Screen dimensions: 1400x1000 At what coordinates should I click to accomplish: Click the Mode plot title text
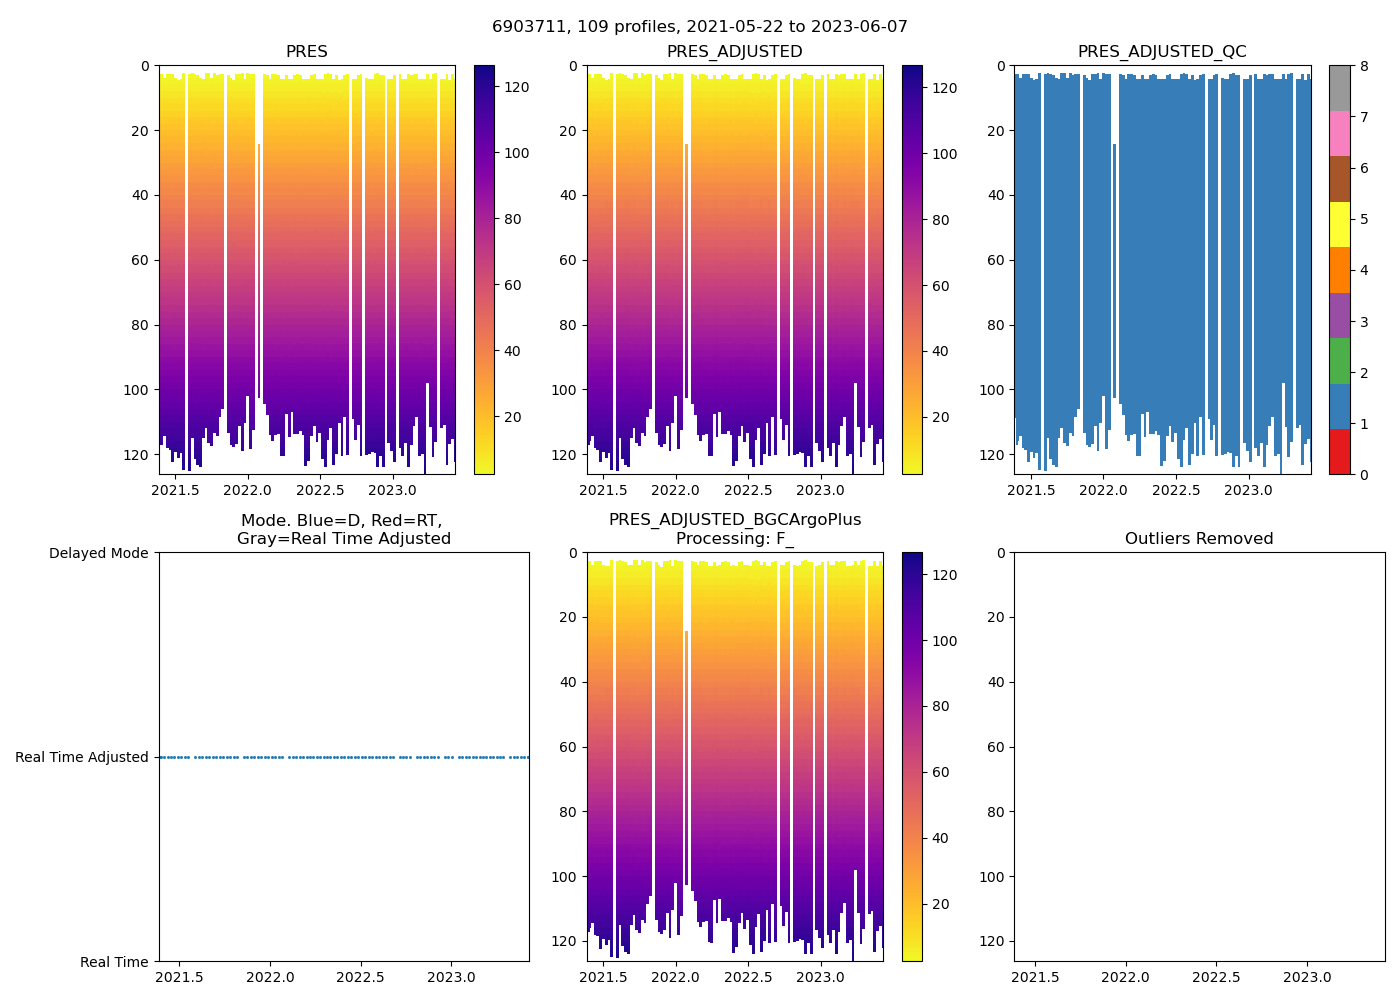(x=343, y=530)
